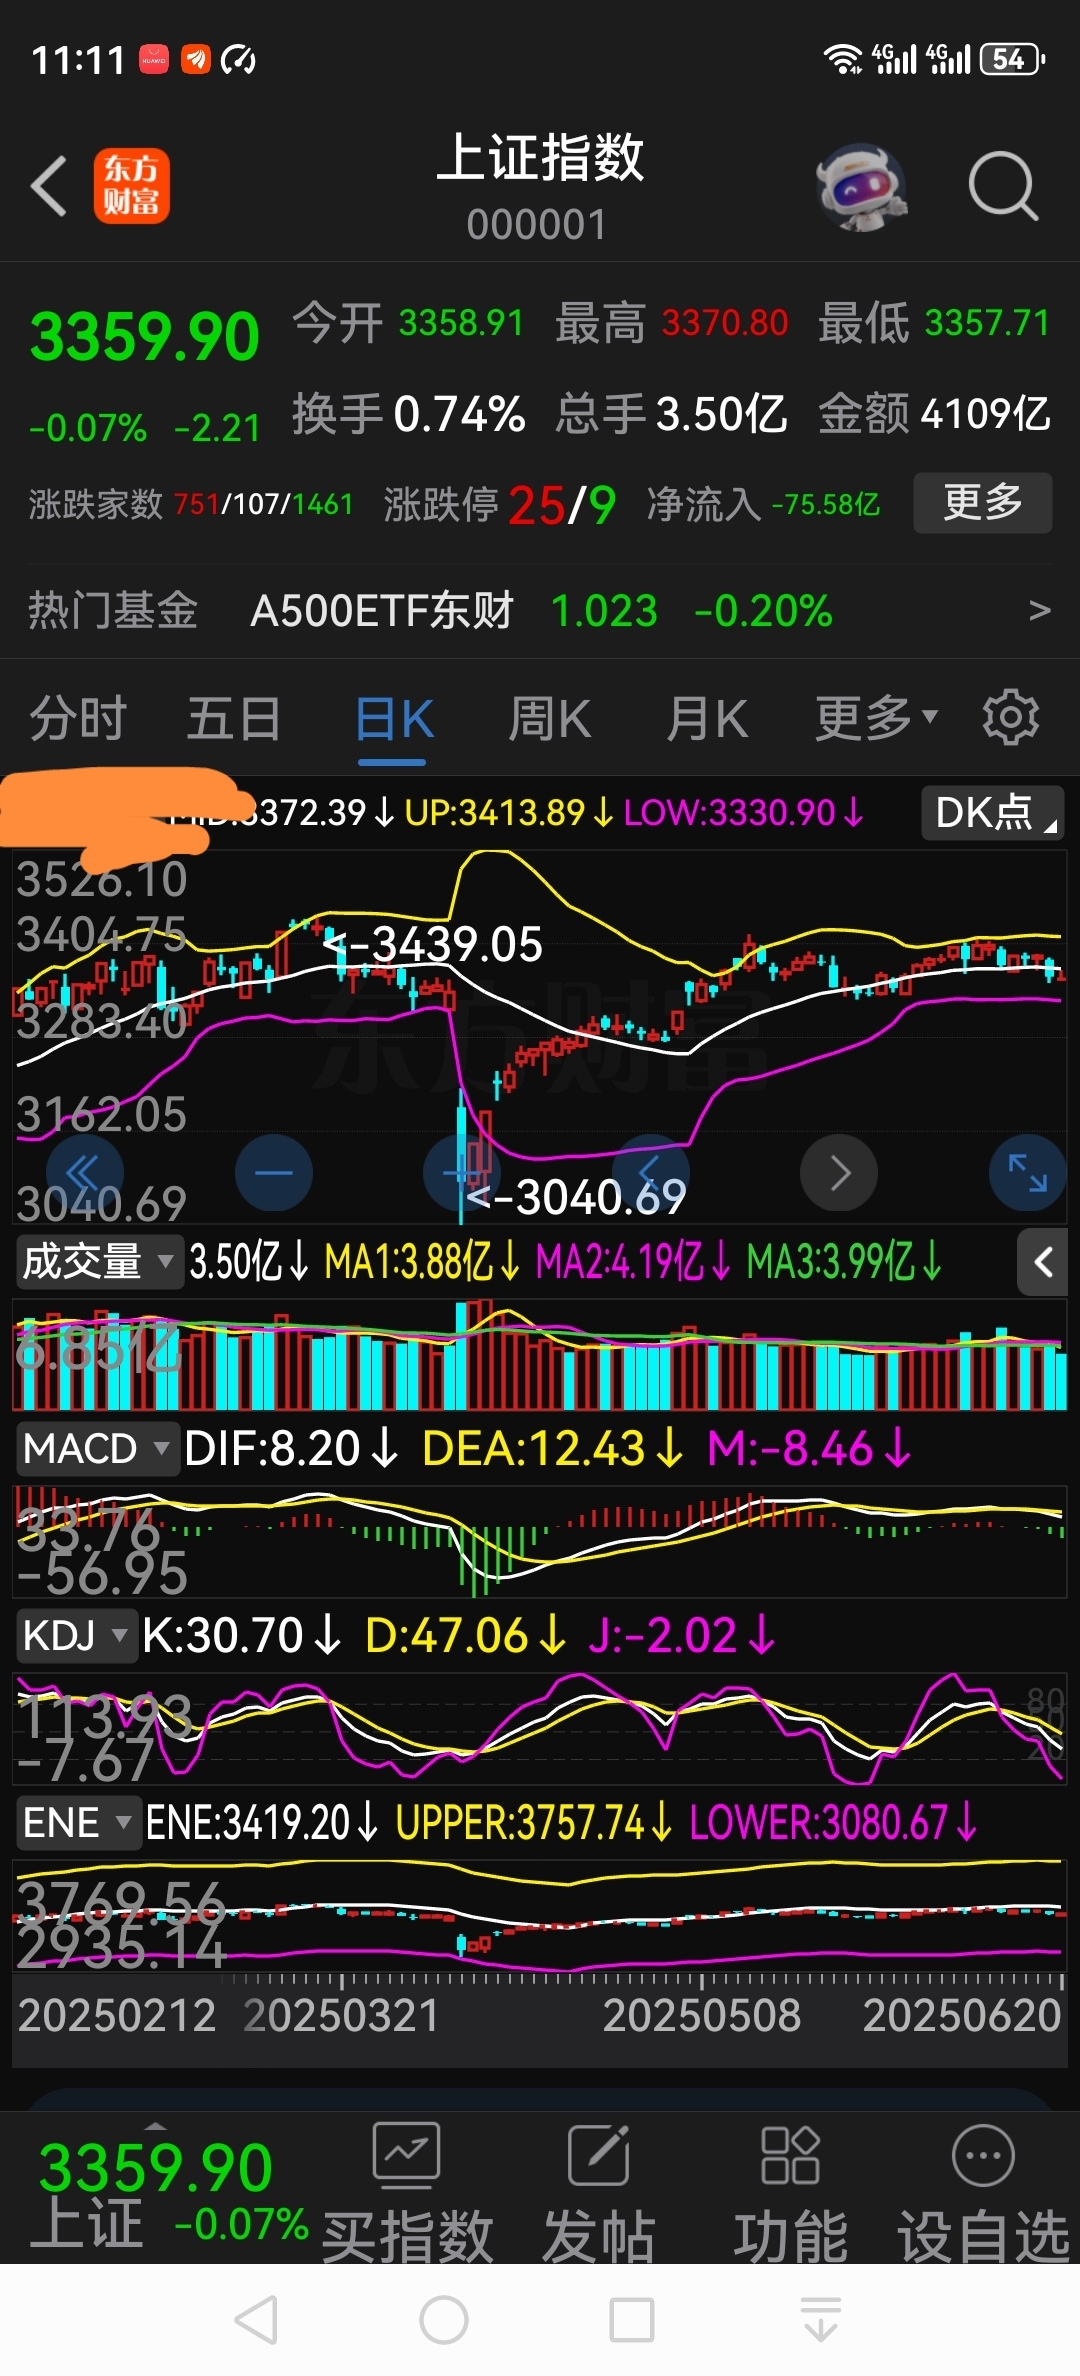Open the 东方财富 logo icon

132,186
